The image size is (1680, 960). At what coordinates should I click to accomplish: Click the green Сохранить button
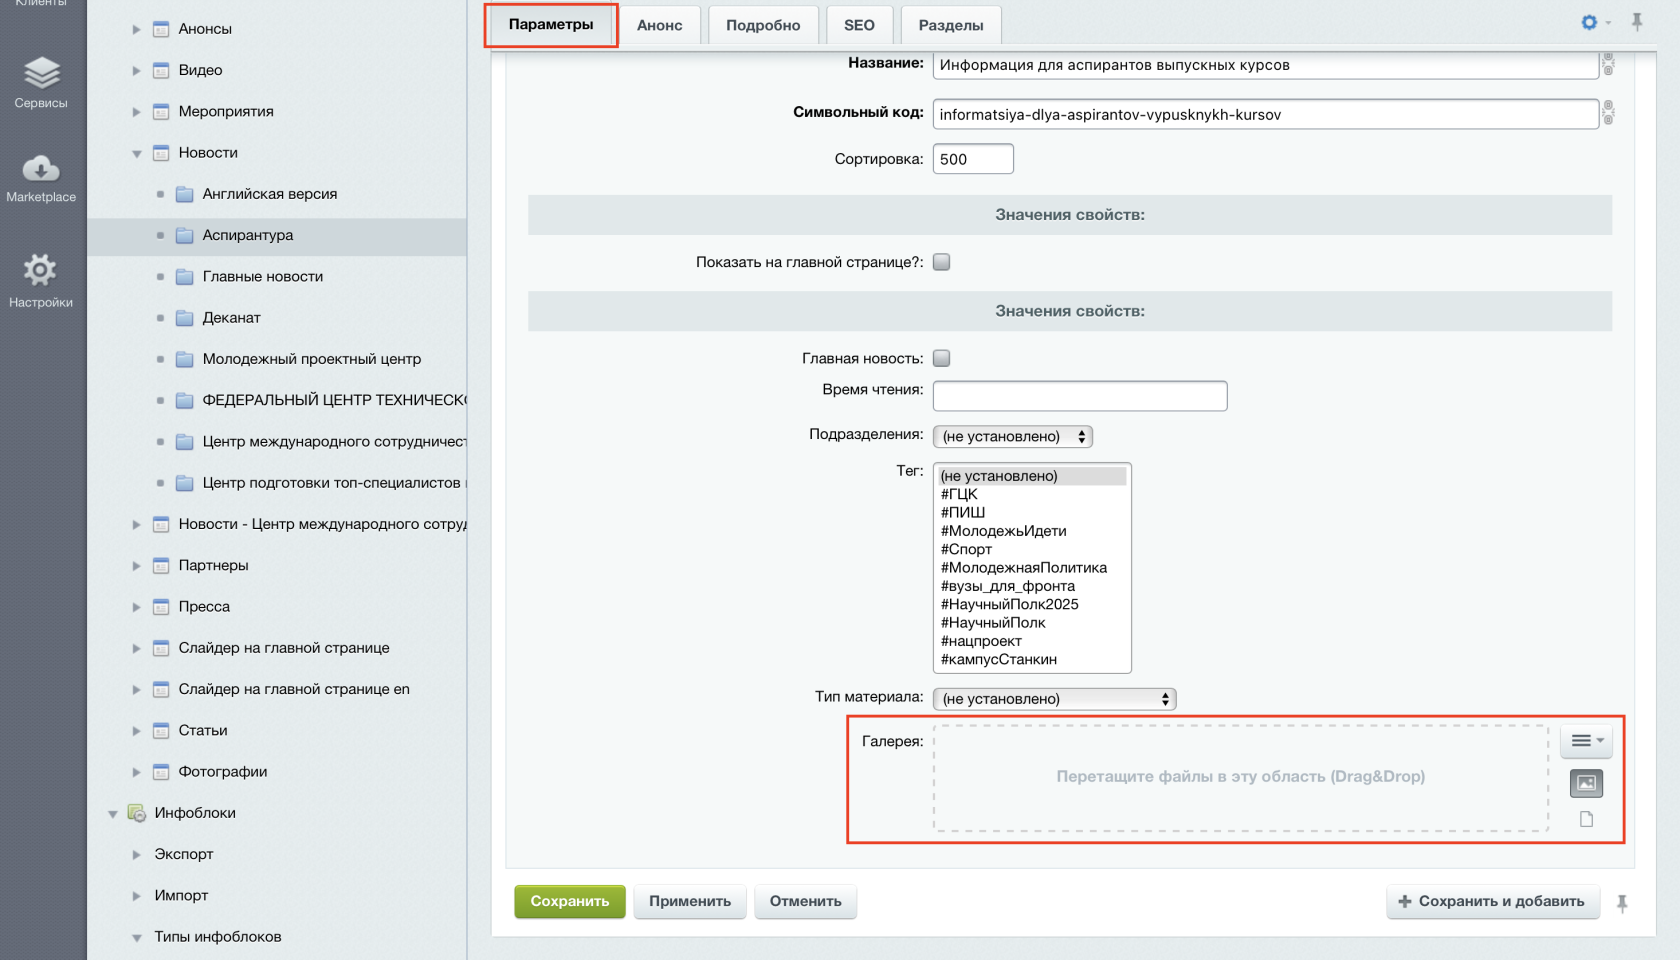point(570,901)
